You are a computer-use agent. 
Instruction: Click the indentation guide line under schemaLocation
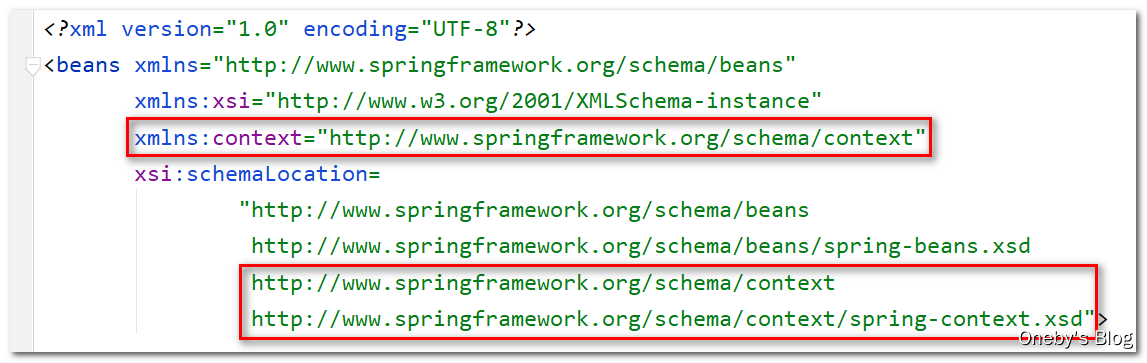[136, 263]
